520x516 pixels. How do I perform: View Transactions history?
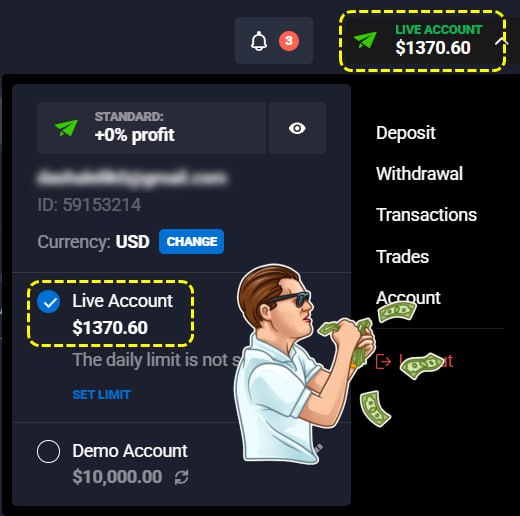pyautogui.click(x=426, y=215)
